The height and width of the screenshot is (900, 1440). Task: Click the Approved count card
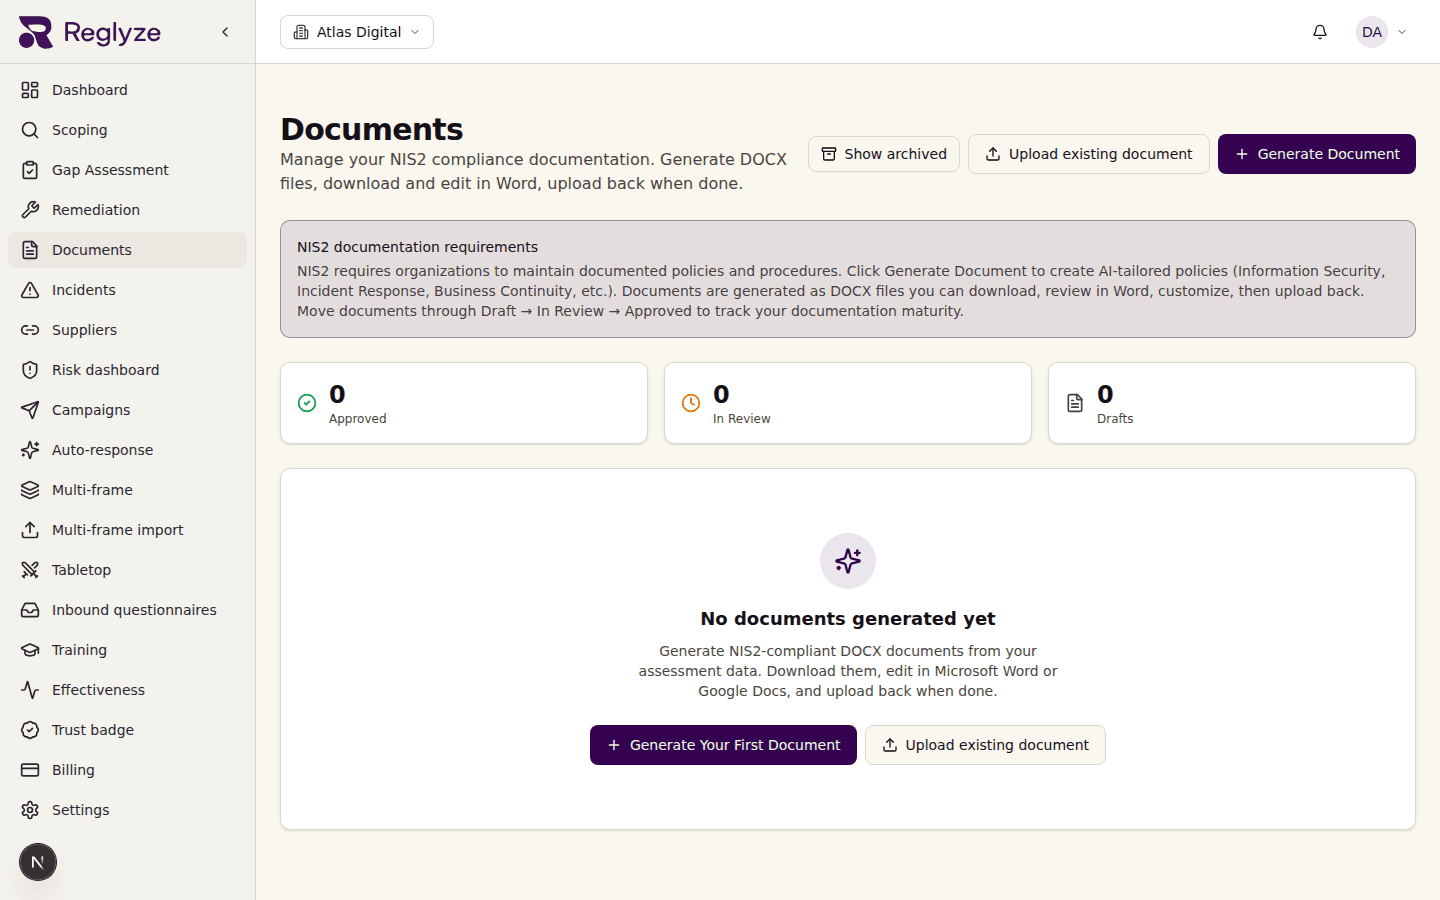pyautogui.click(x=464, y=403)
